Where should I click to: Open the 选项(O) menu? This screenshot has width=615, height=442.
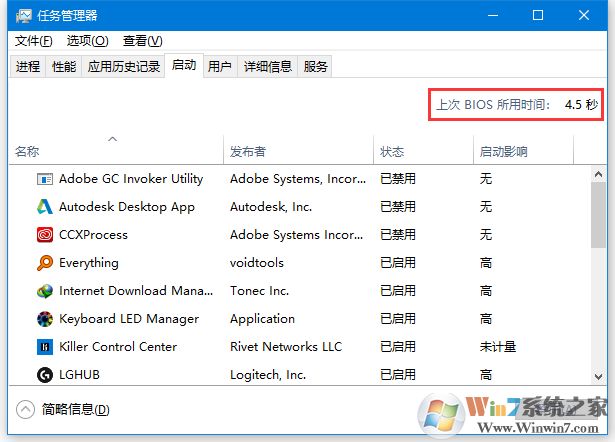coord(87,41)
